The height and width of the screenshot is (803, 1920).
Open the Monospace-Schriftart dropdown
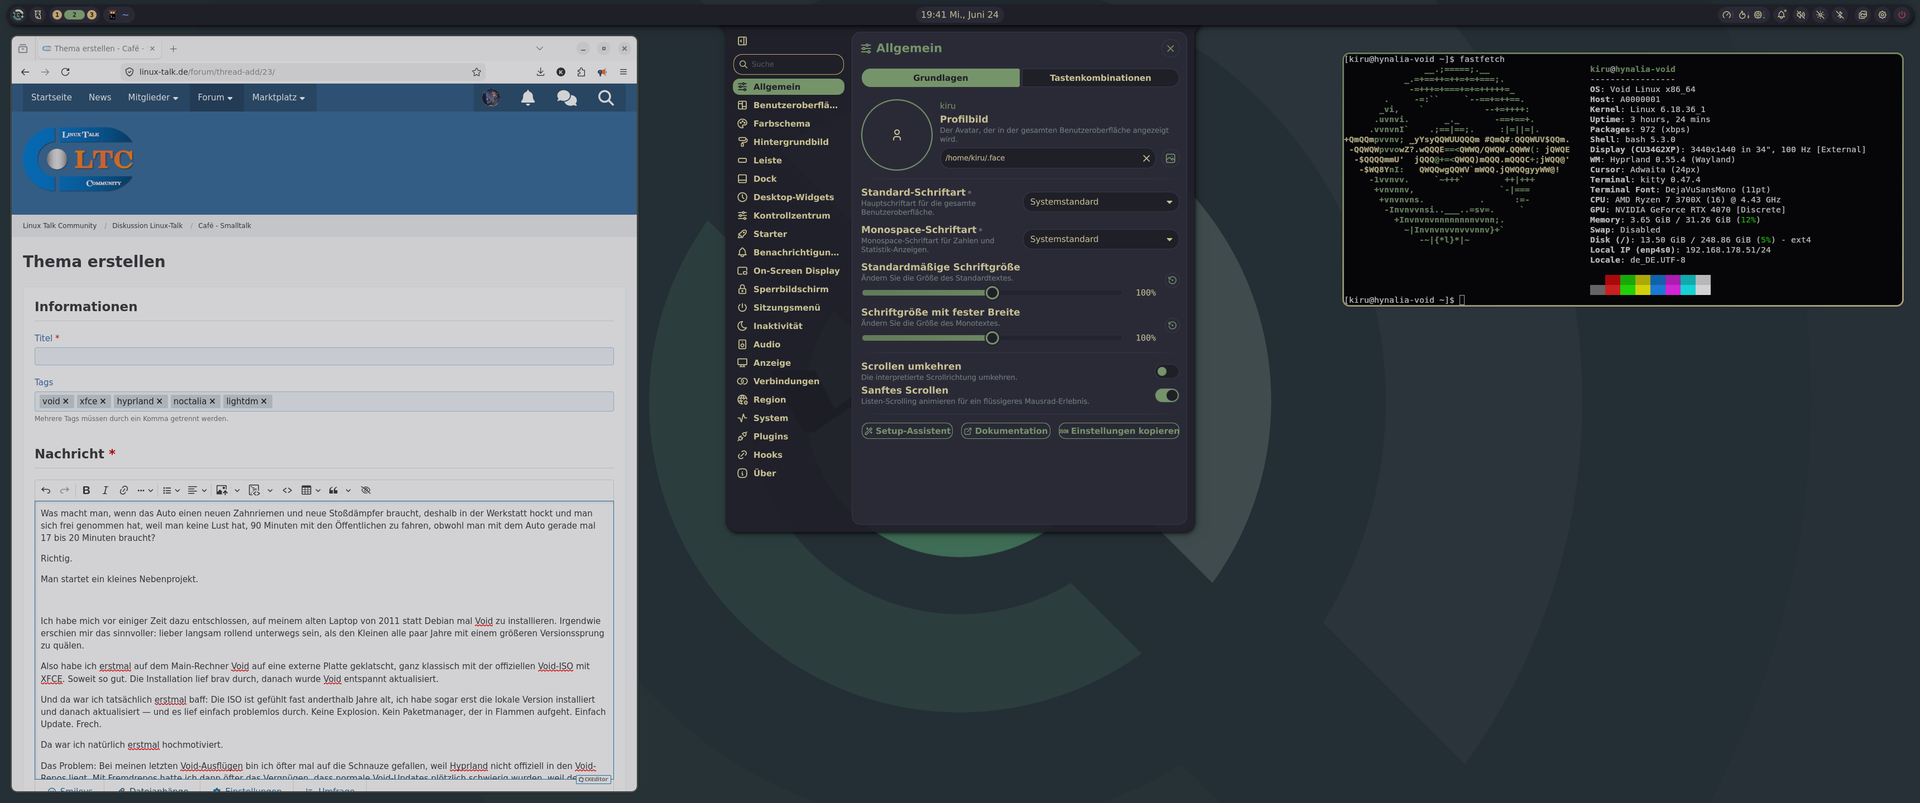[1100, 239]
